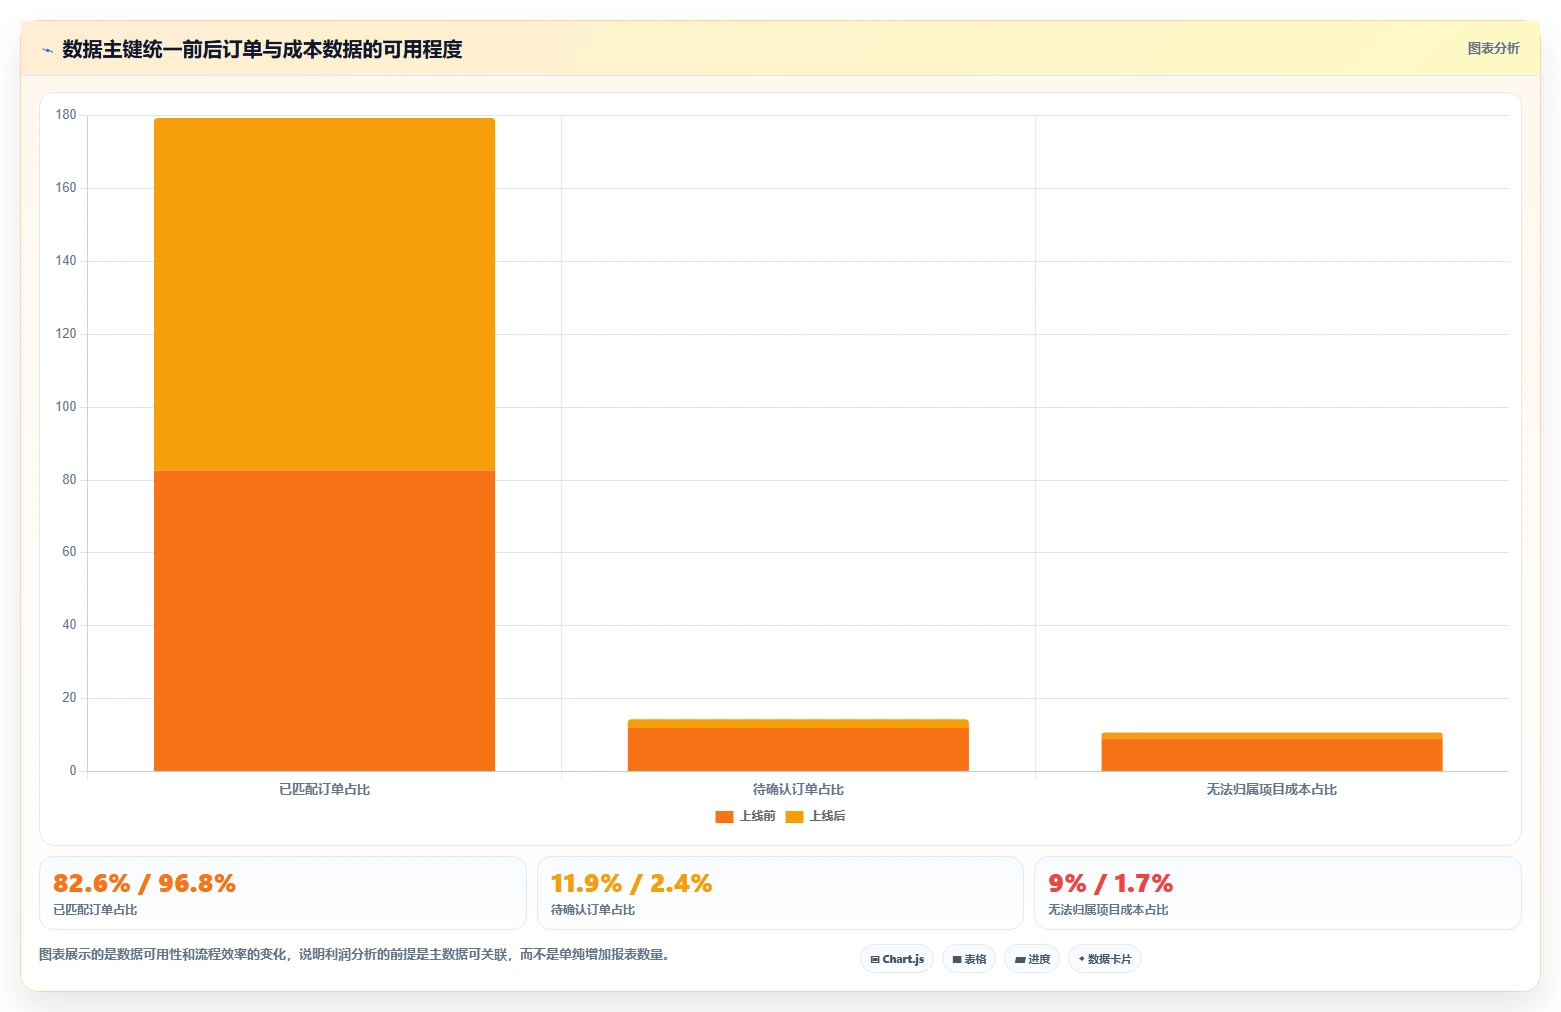Select the Chart.js tag chip
Image resolution: width=1561 pixels, height=1012 pixels.
pos(897,959)
